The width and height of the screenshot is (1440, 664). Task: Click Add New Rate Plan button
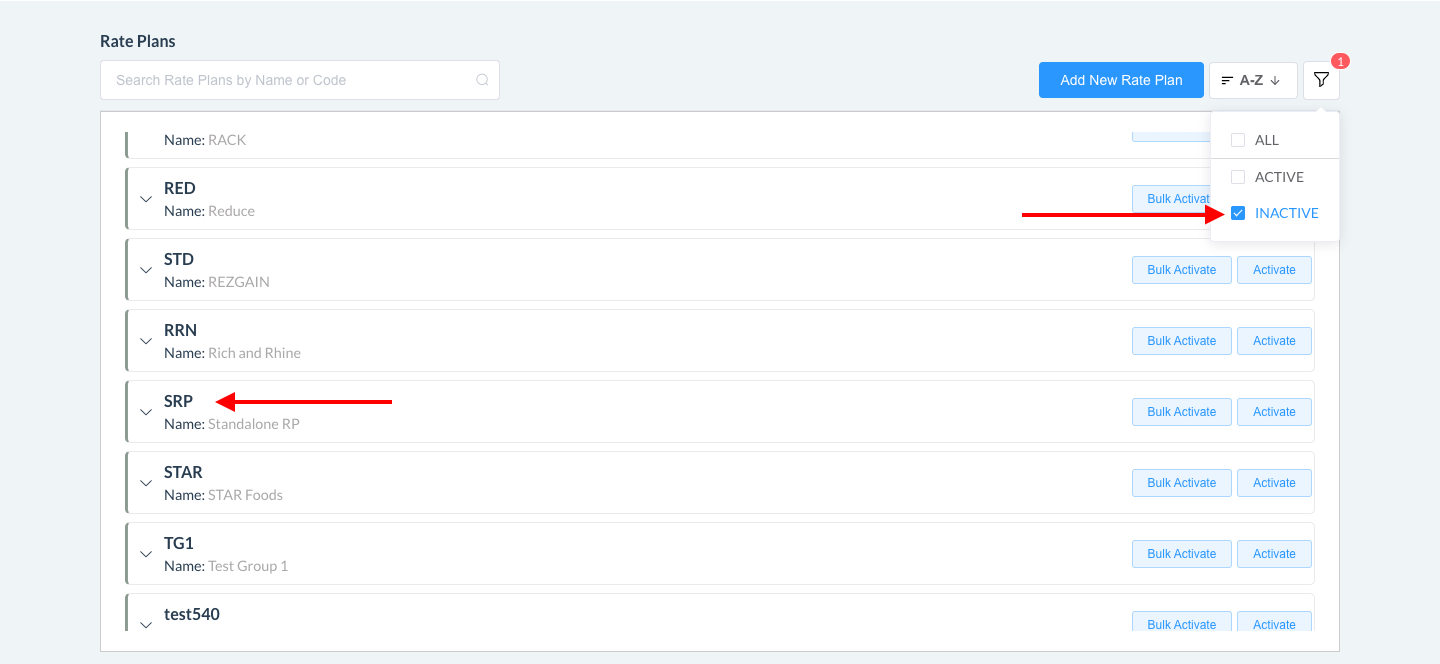tap(1121, 80)
